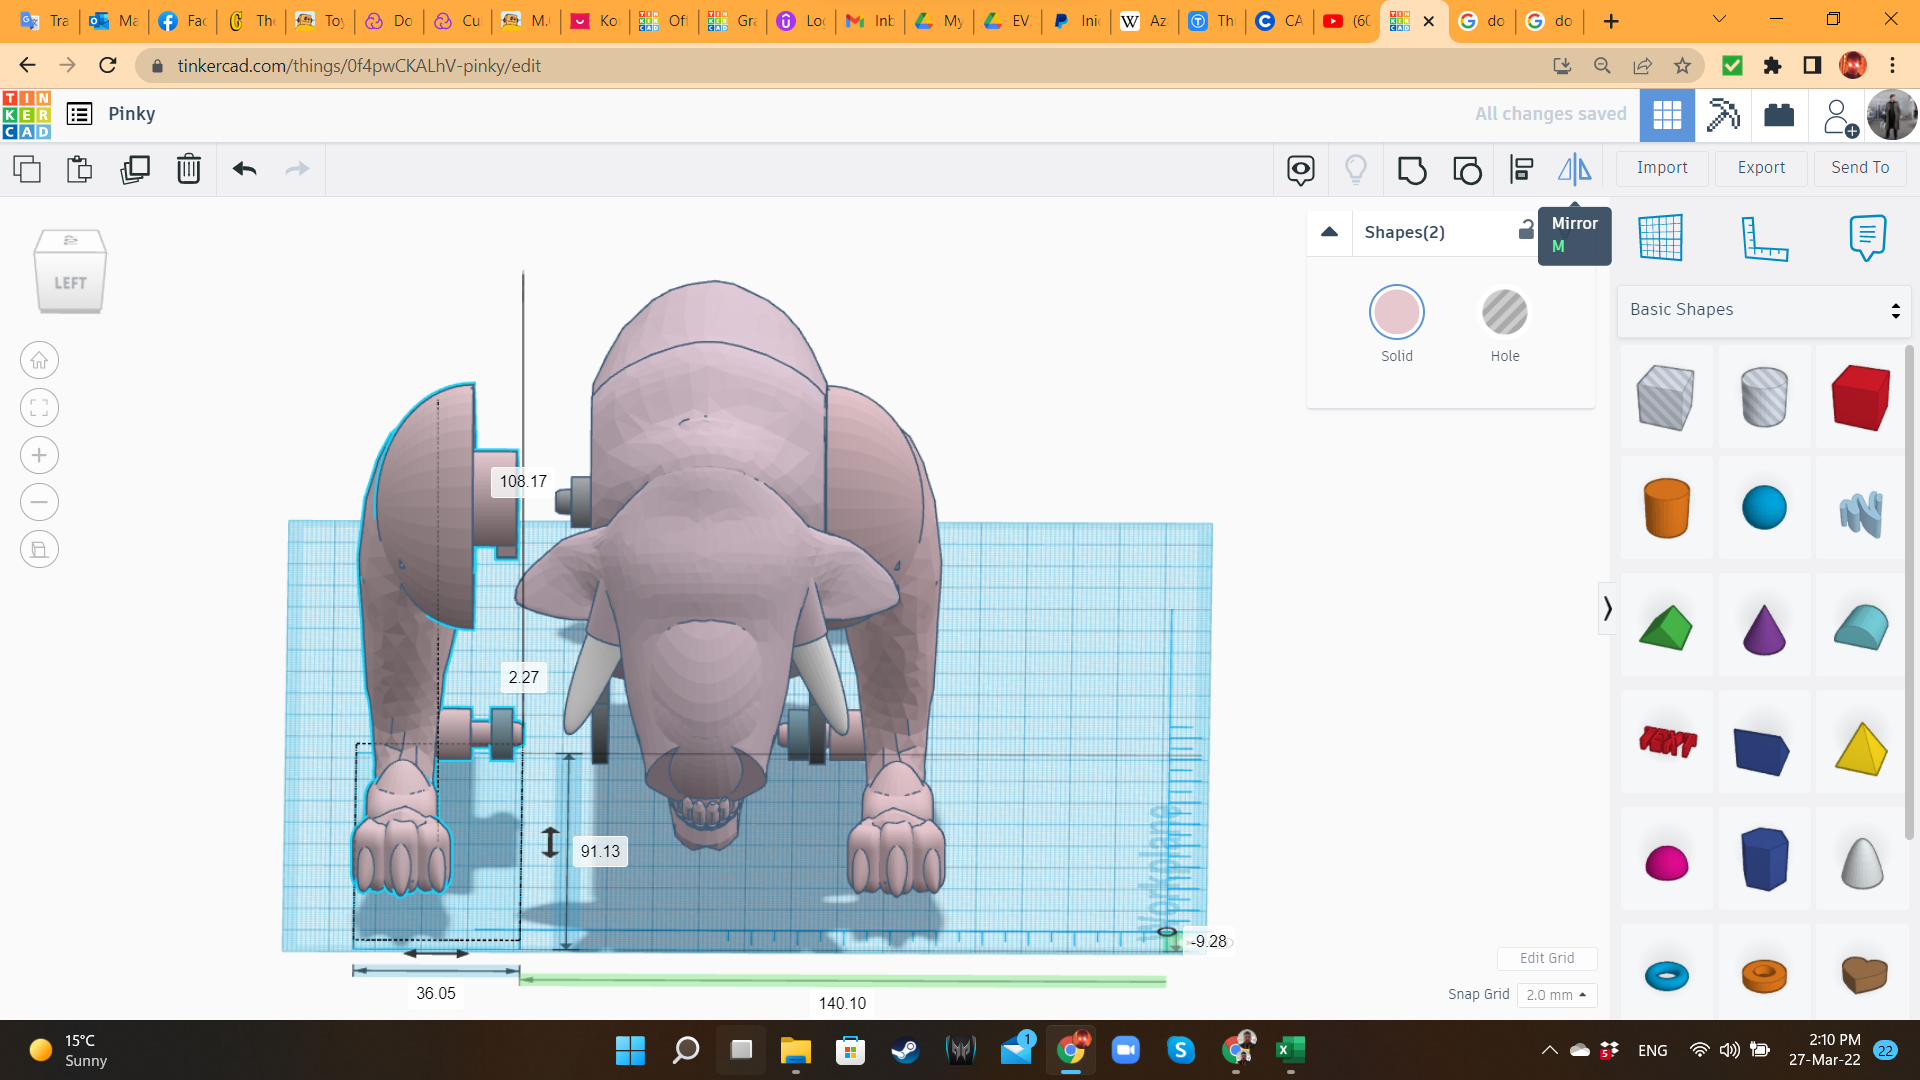Click the Home view button
The width and height of the screenshot is (1920, 1080).
39,360
